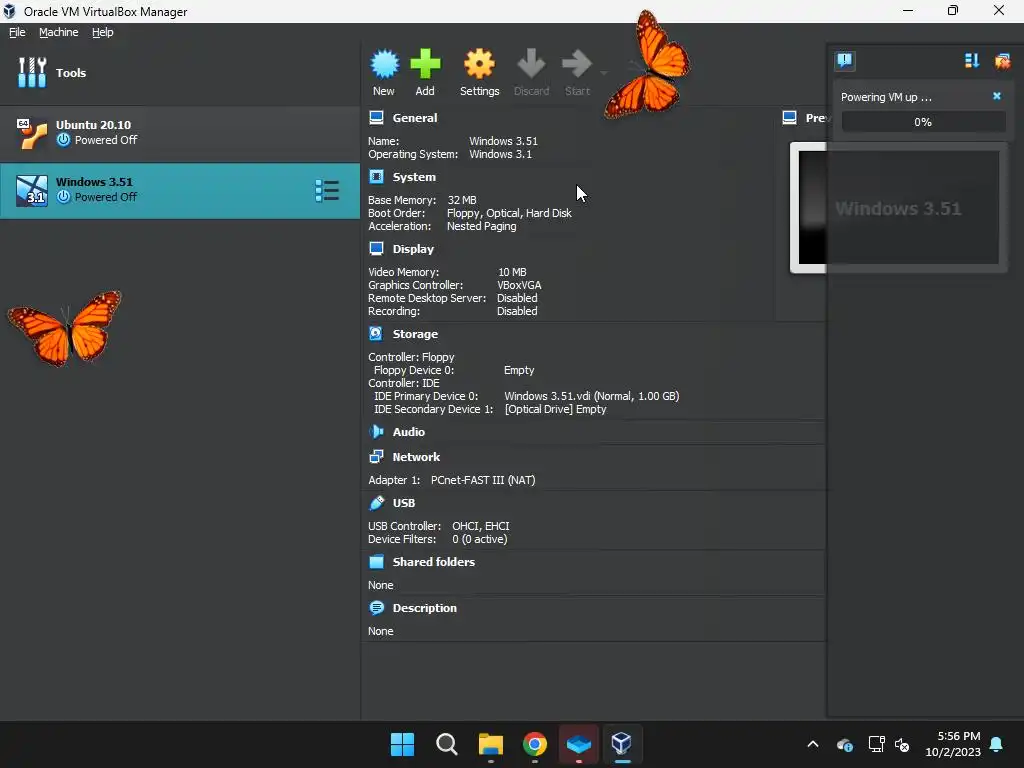This screenshot has height=768, width=1024.
Task: Open Settings with the orange gear icon
Action: (x=479, y=64)
